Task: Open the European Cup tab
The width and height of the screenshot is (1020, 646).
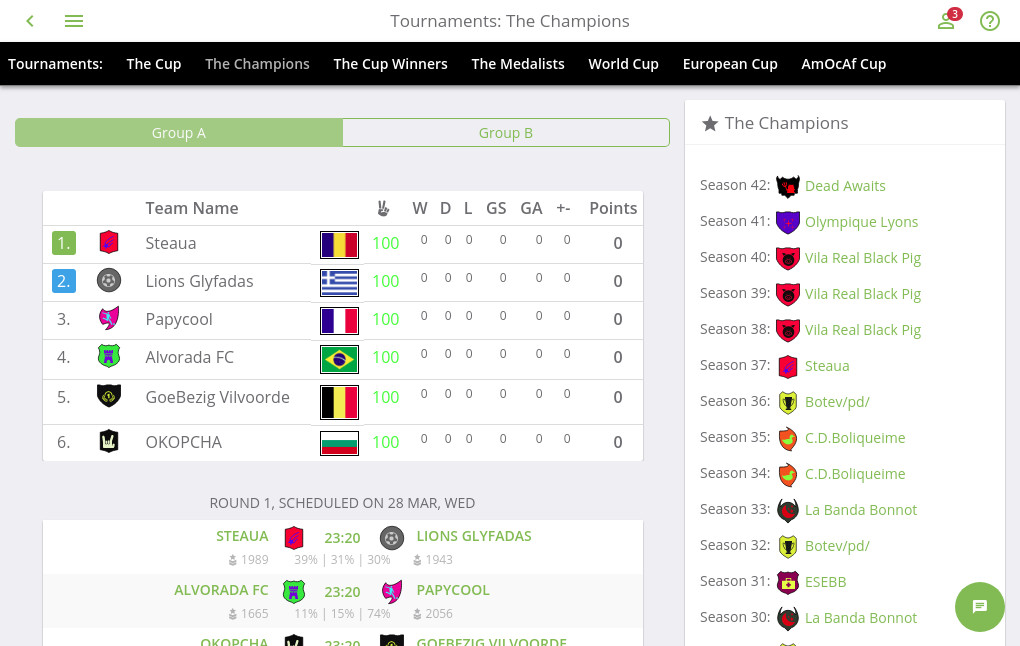Action: coord(730,64)
